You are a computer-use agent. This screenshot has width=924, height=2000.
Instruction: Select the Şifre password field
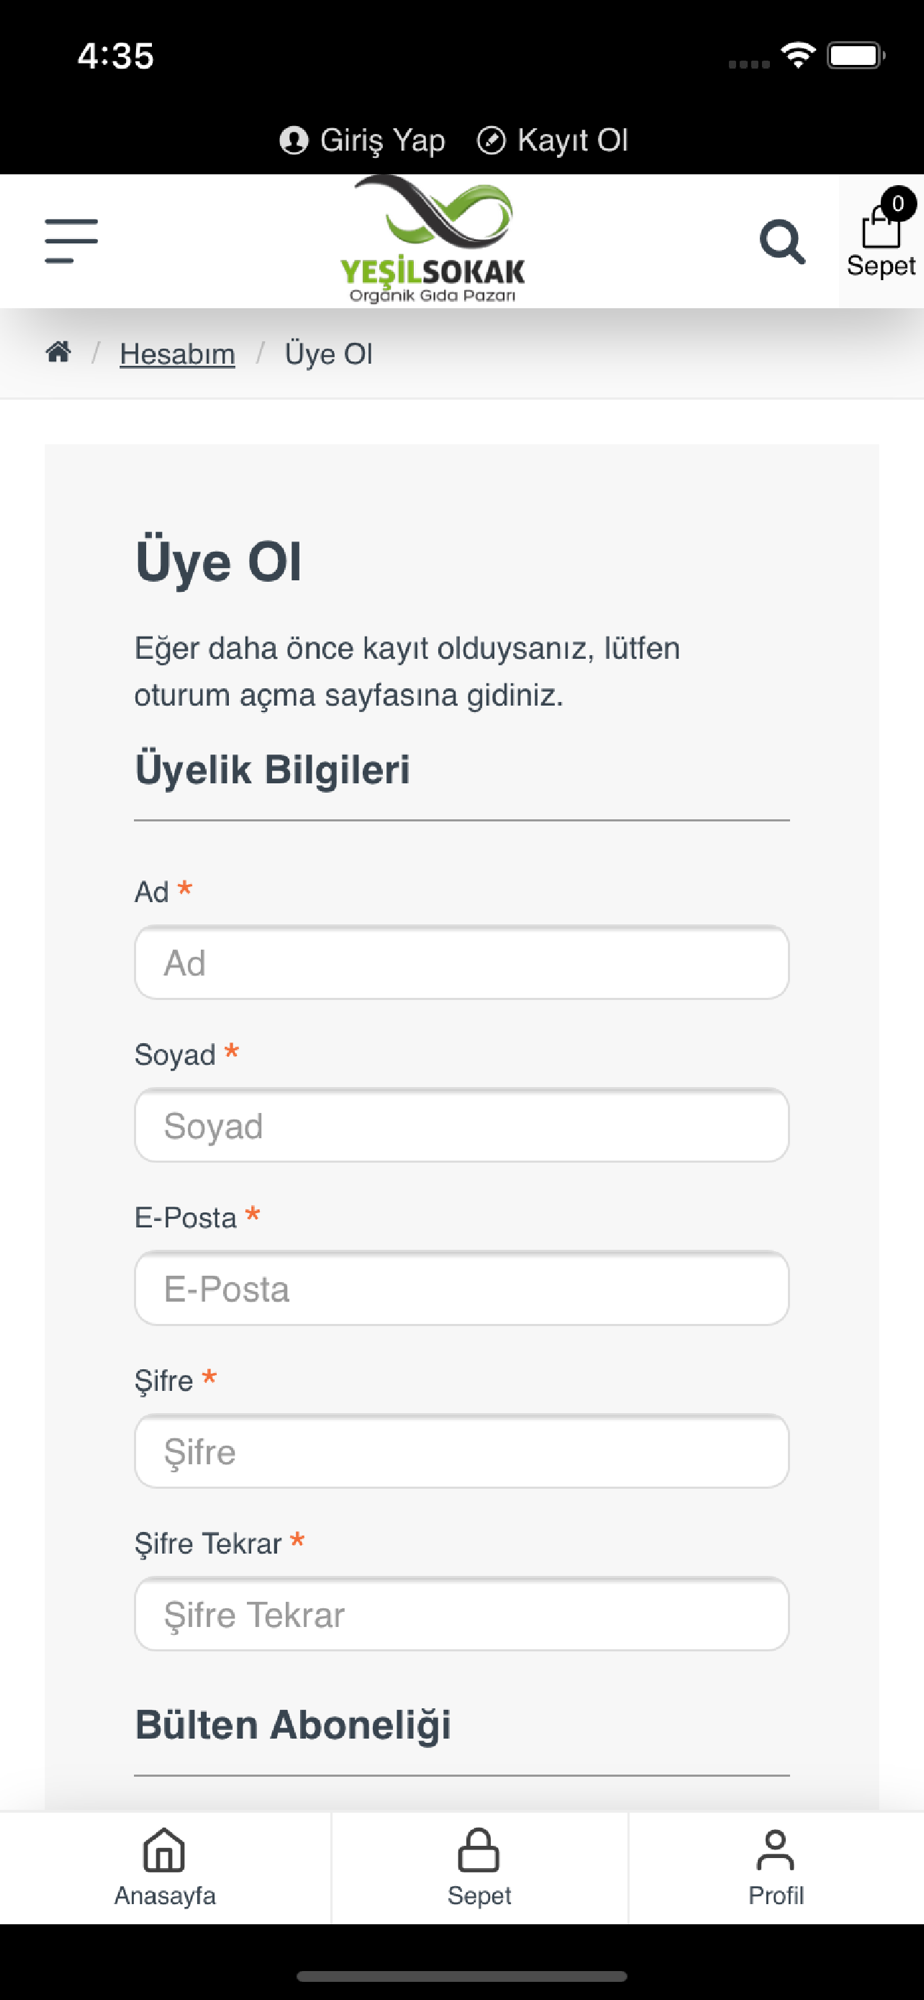(x=461, y=1452)
